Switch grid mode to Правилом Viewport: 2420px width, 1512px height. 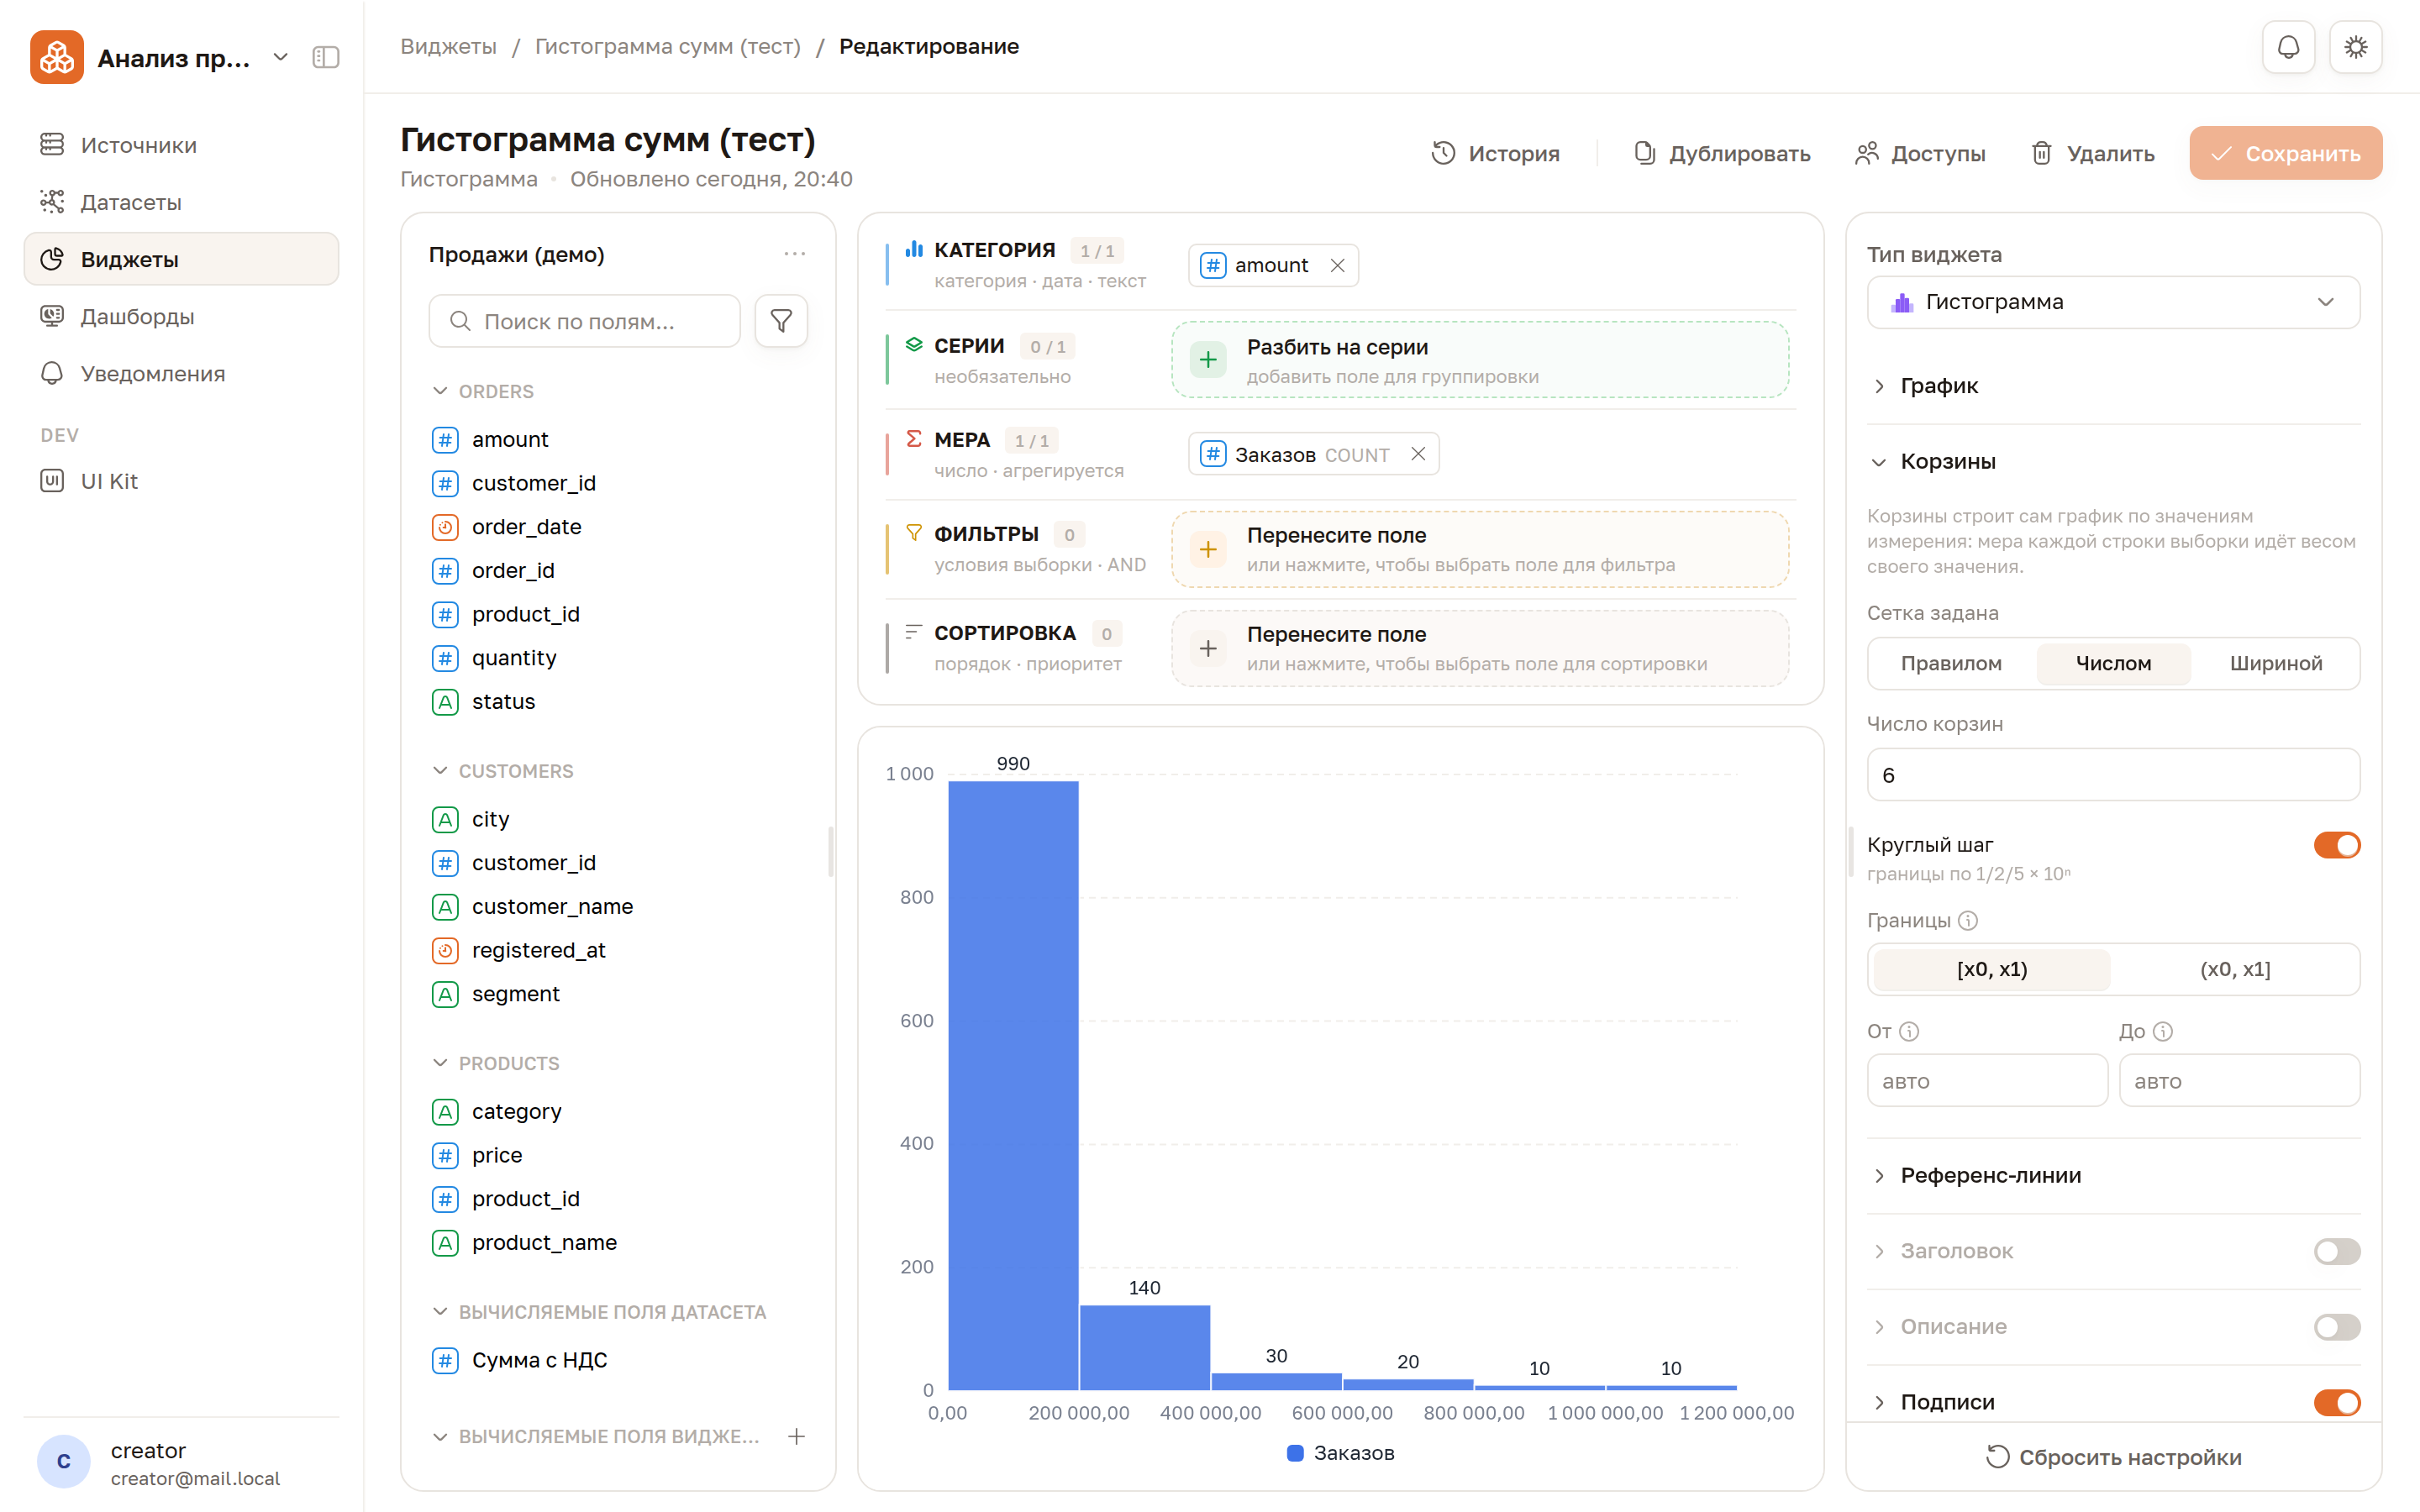coord(1950,663)
